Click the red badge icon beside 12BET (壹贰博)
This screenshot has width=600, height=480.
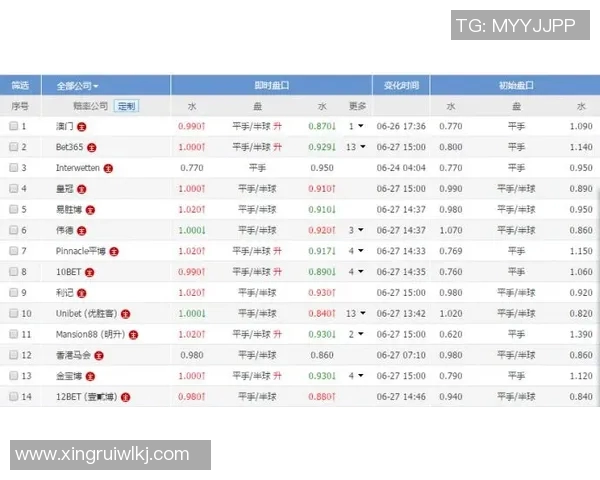[125, 397]
